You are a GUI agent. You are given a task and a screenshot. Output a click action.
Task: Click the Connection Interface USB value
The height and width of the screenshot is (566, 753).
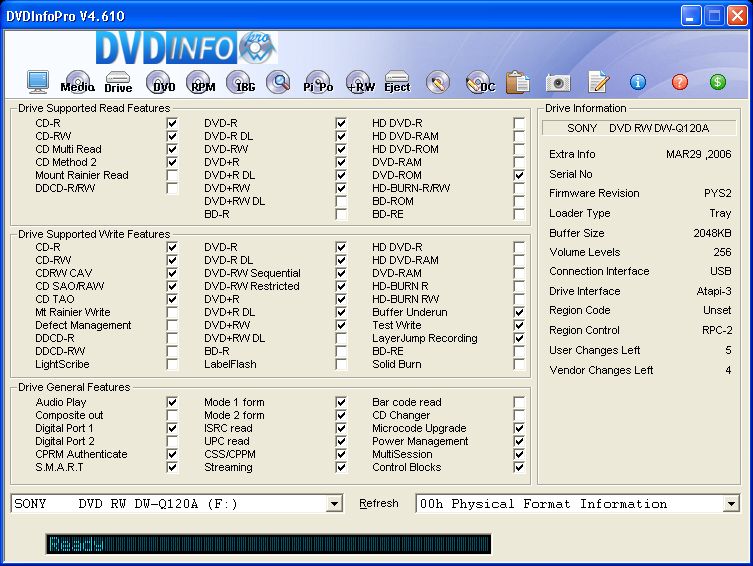pyautogui.click(x=721, y=272)
